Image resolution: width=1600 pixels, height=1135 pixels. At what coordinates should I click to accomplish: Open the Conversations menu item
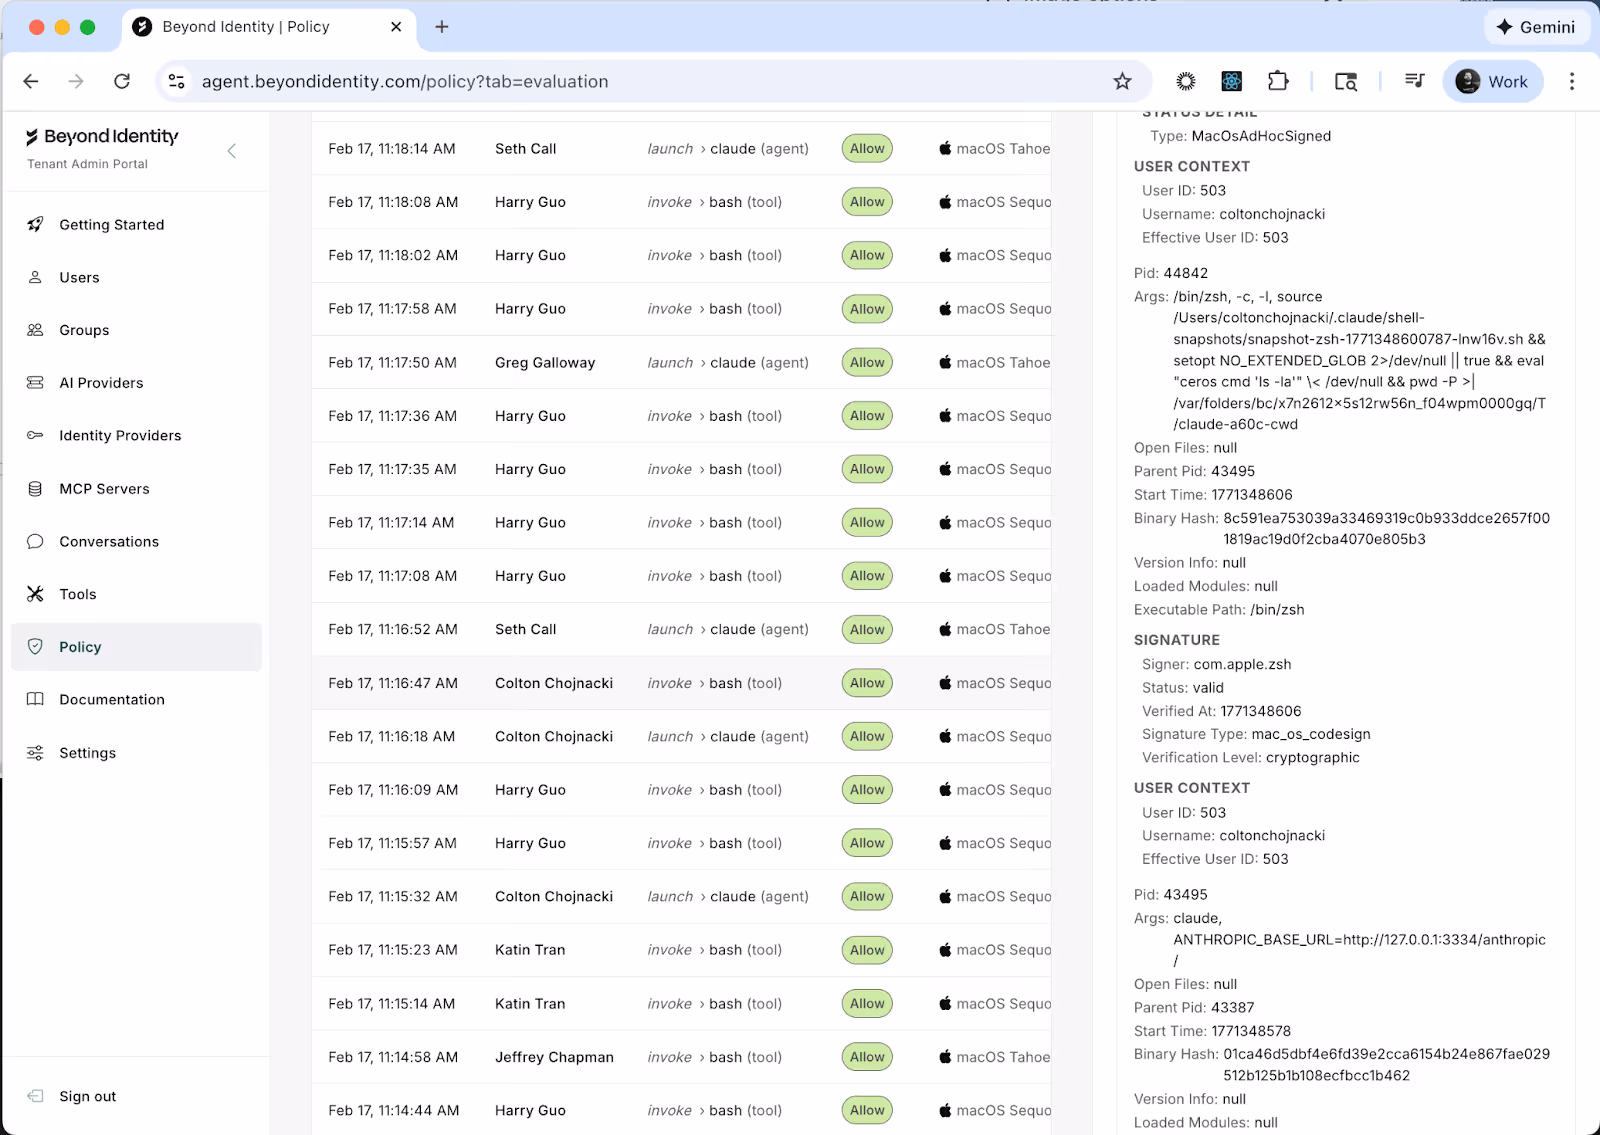137,541
